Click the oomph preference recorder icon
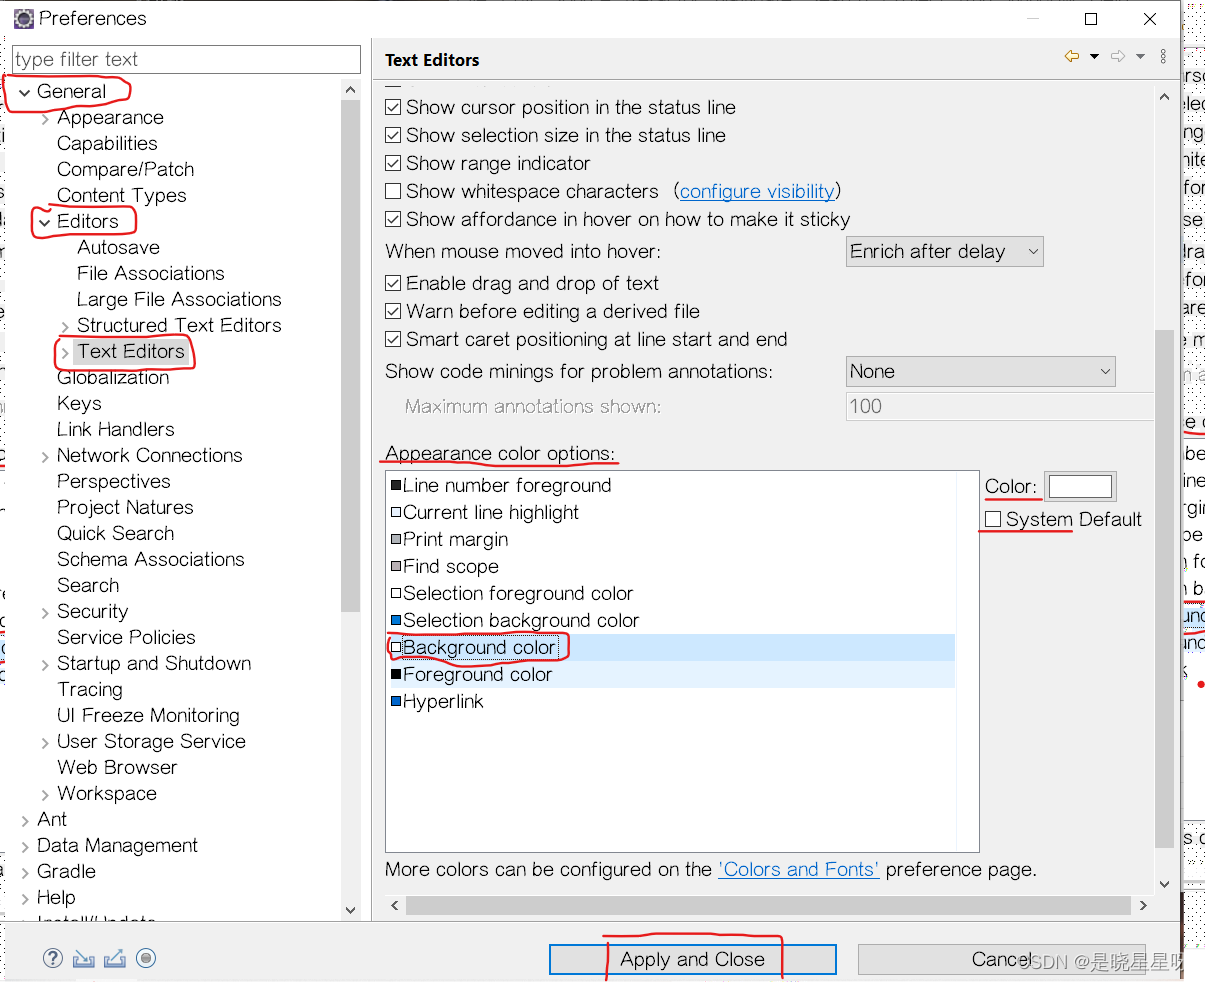 pos(146,958)
